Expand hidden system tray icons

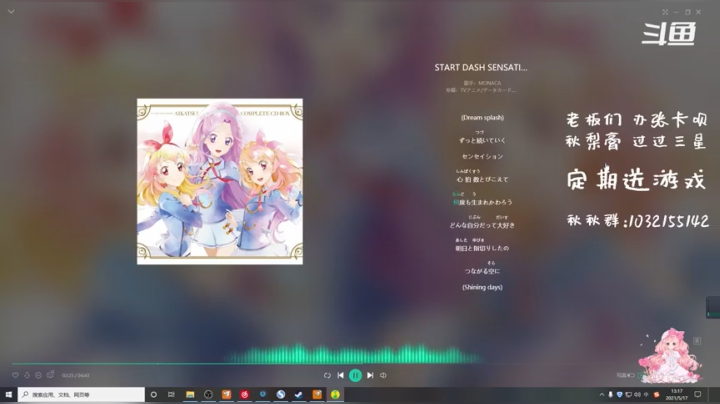[x=602, y=394]
